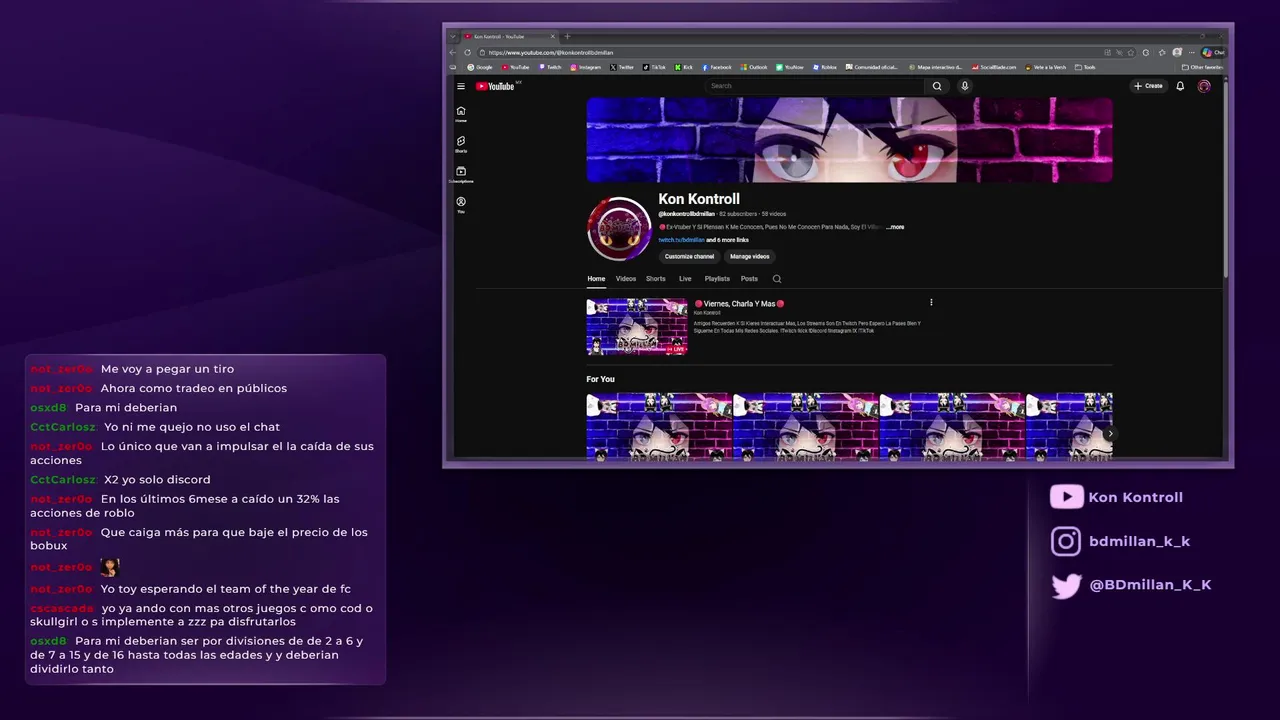Switch to the Videos channel tab
This screenshot has height=720, width=1280.
pyautogui.click(x=626, y=279)
